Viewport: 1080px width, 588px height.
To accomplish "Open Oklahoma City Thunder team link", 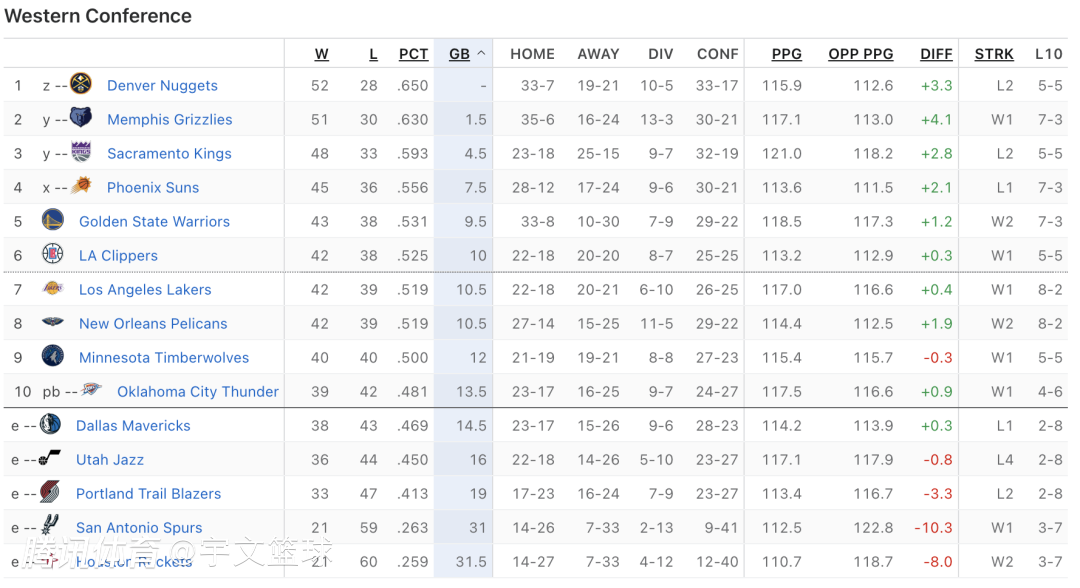I will [x=198, y=392].
